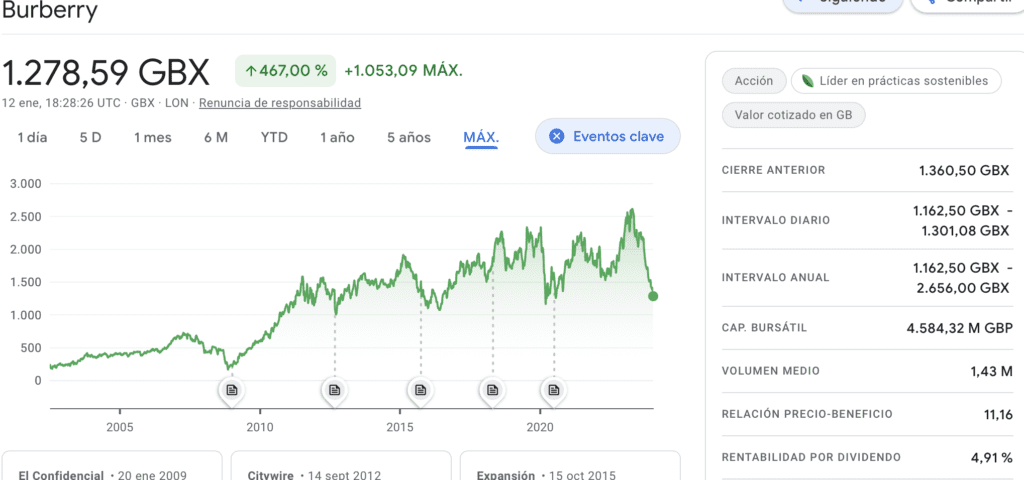The image size is (1024, 480).
Task: Open Expansión 15 oct 2015 news card
Action: click(x=570, y=466)
